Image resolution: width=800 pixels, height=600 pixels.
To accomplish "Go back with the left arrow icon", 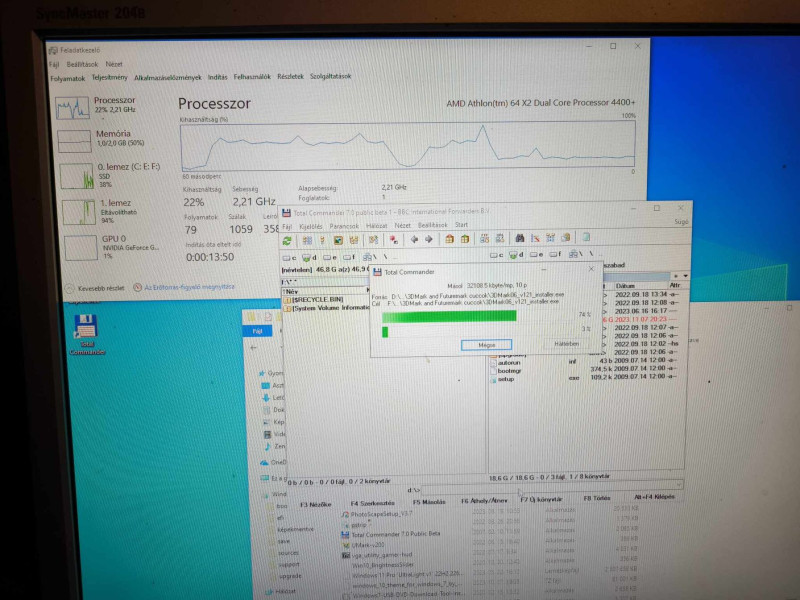I will pos(414,239).
